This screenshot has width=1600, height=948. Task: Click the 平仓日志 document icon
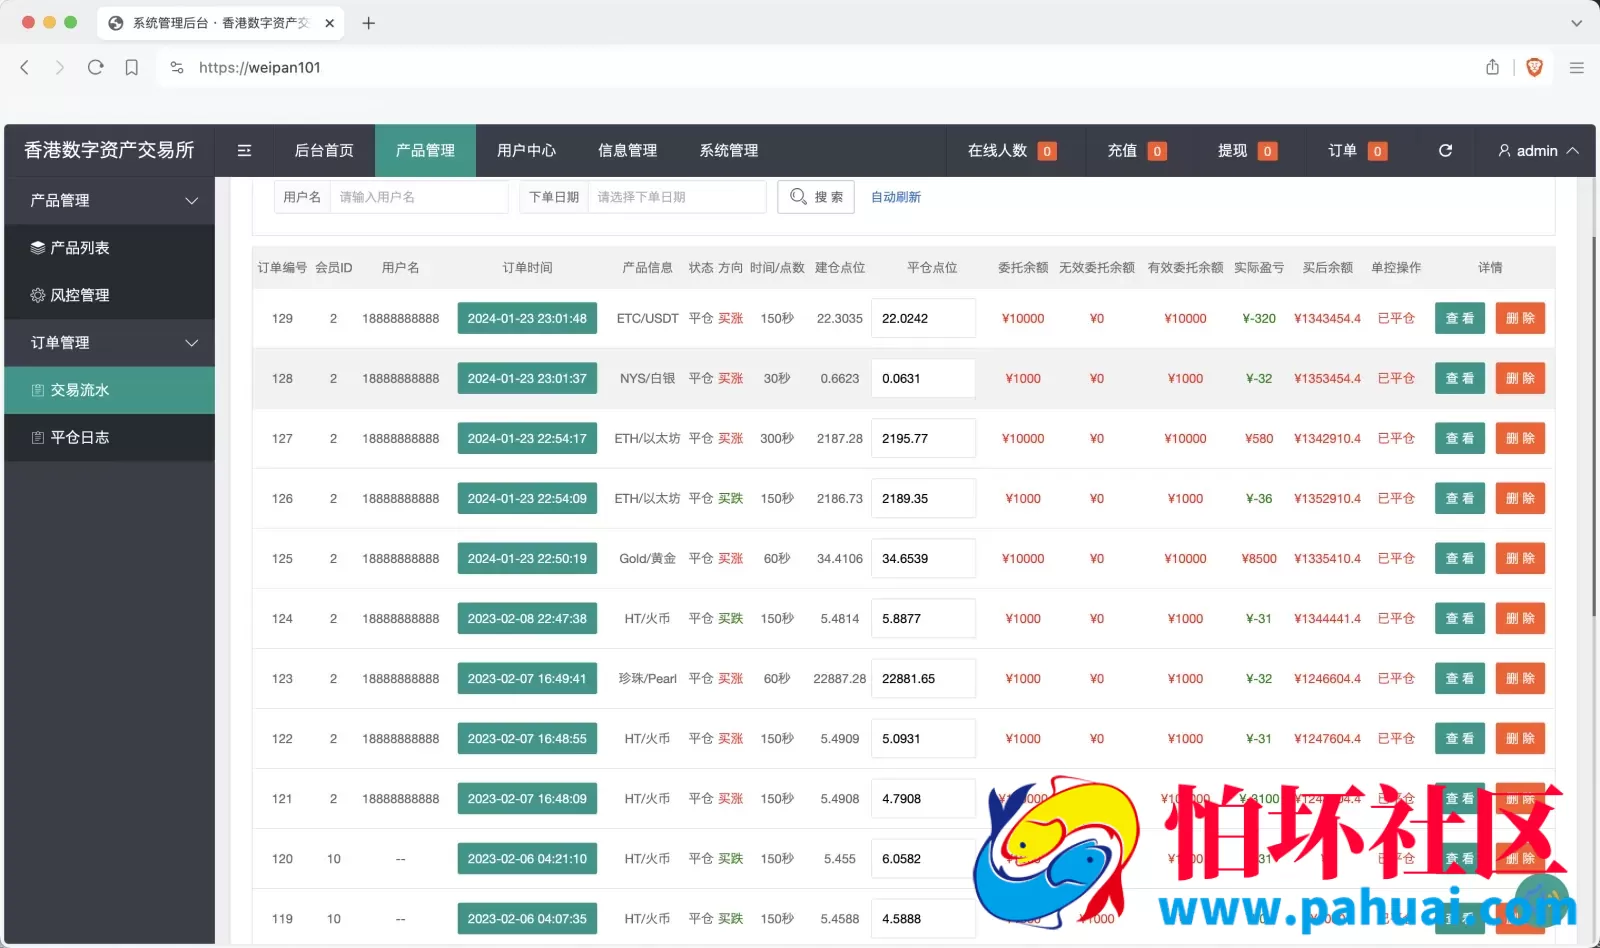click(x=38, y=437)
